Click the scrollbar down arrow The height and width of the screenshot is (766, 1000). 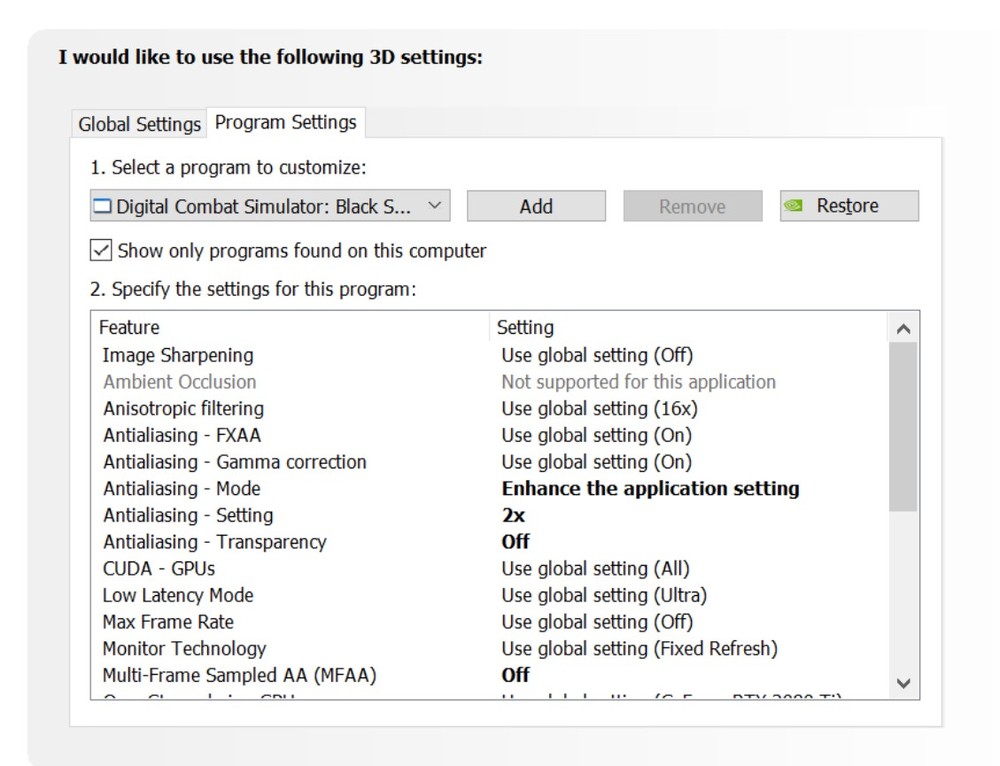coord(903,684)
